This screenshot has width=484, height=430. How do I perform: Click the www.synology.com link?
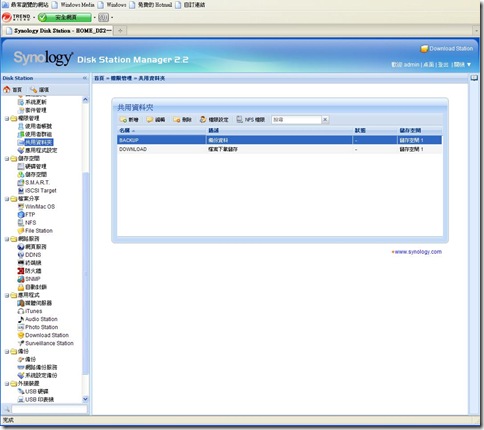418,252
